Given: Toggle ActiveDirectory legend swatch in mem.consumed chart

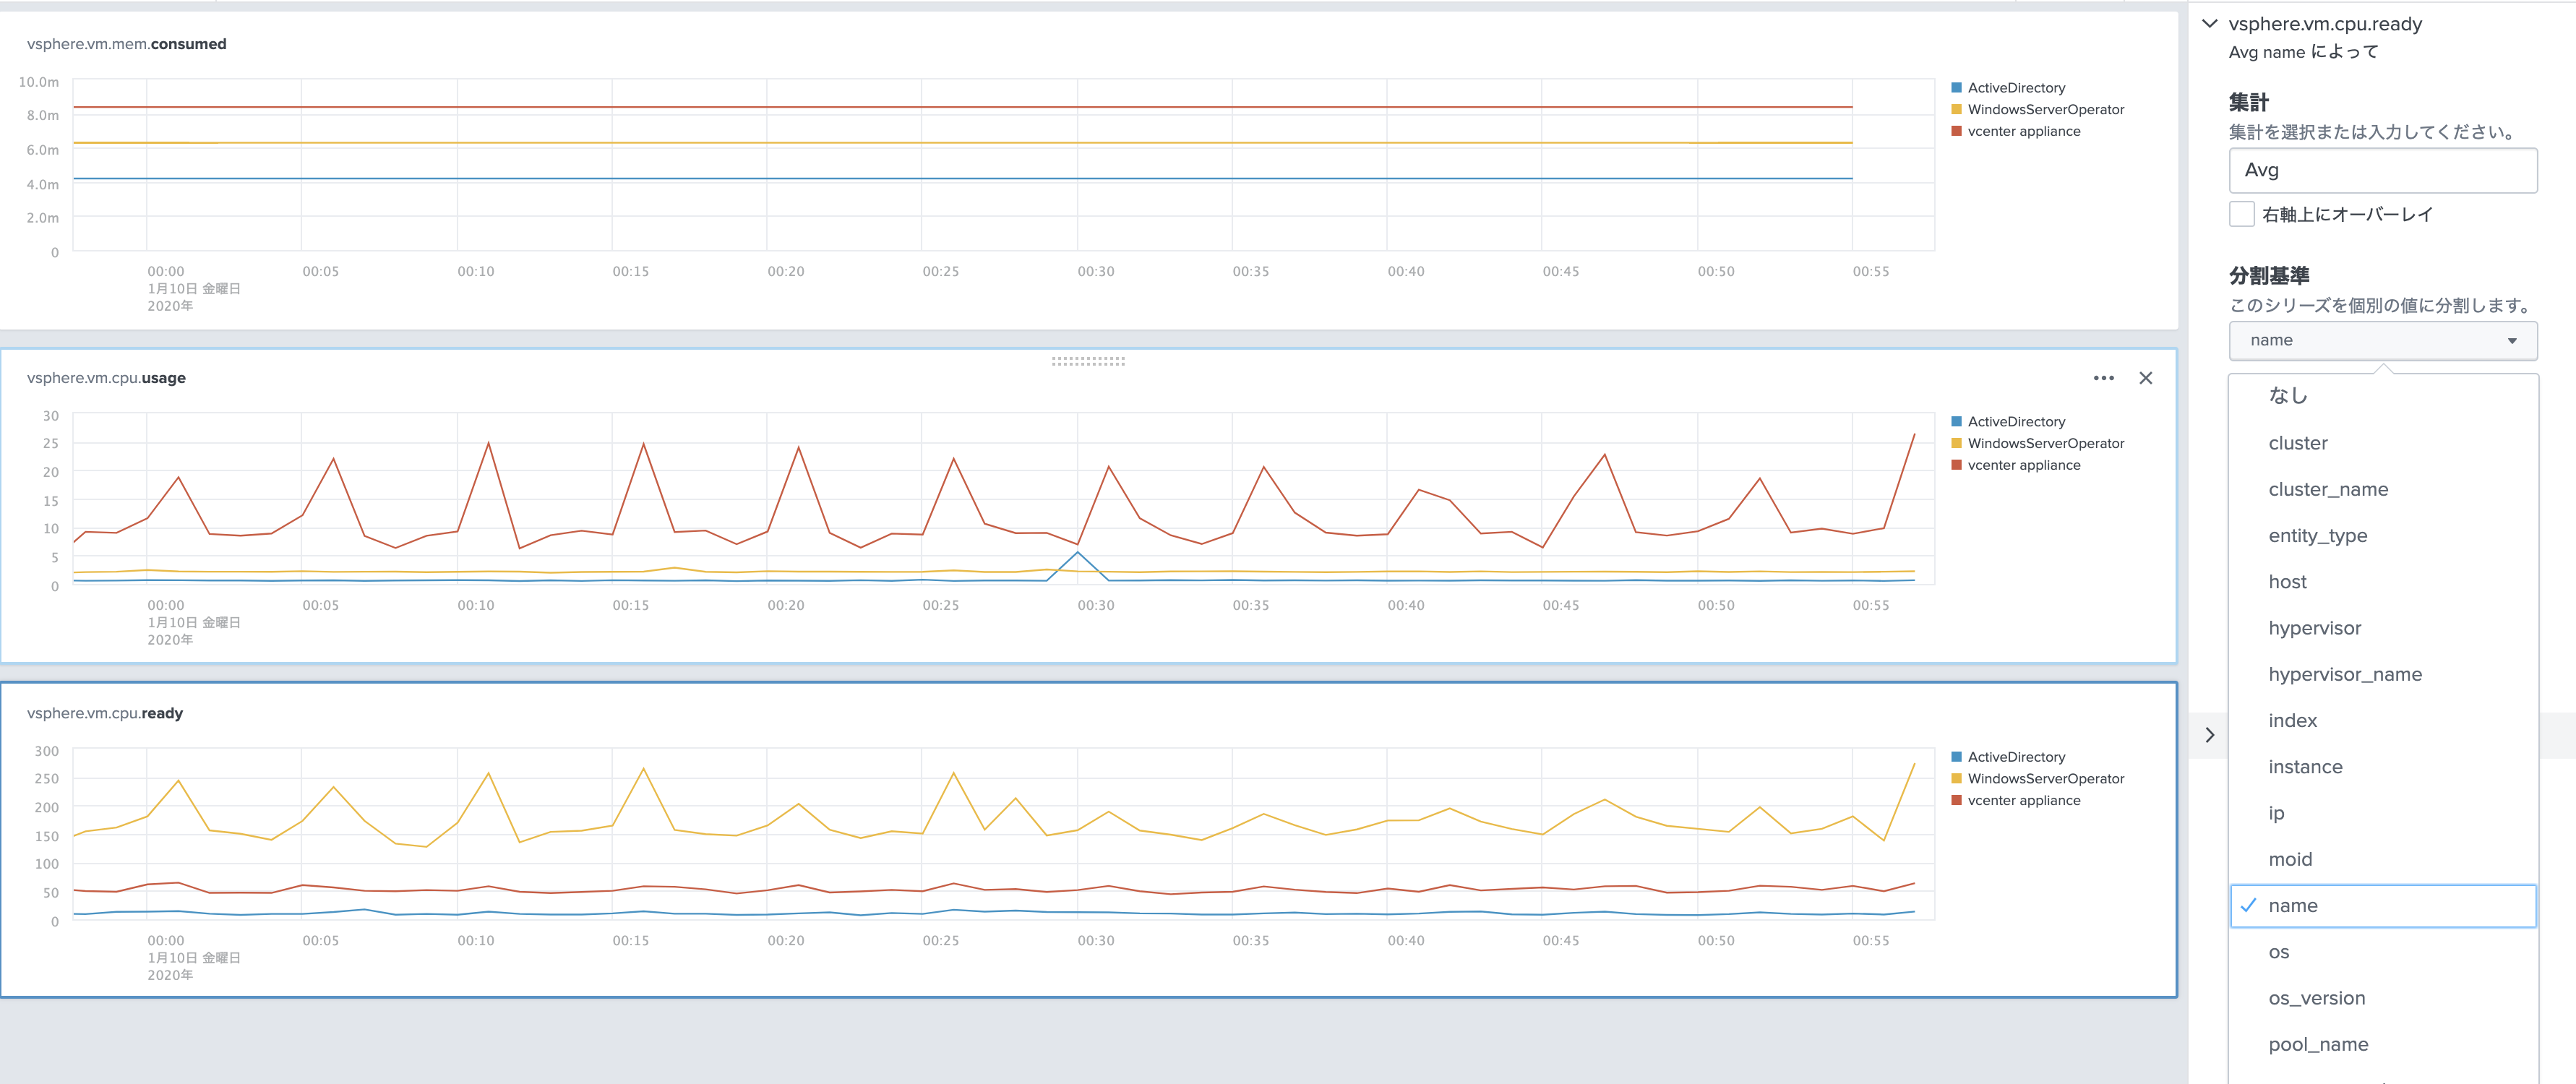Looking at the screenshot, I should coord(1956,88).
